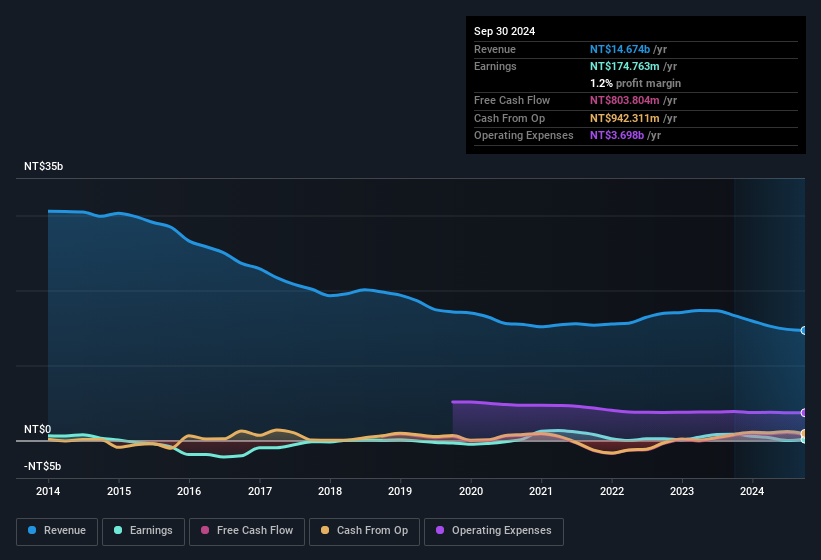Screen dimensions: 821x560
Task: Click the purple dot in Operating Expenses legend
Action: pos(440,530)
